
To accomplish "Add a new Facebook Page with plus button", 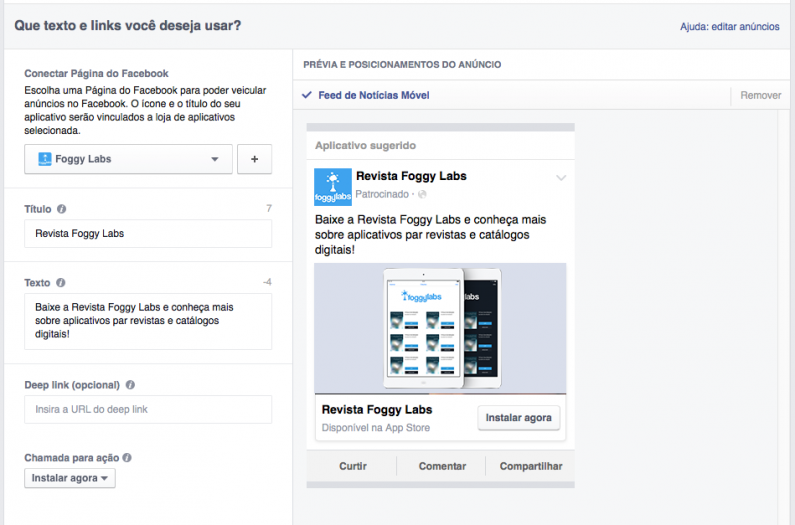I will click(255, 159).
